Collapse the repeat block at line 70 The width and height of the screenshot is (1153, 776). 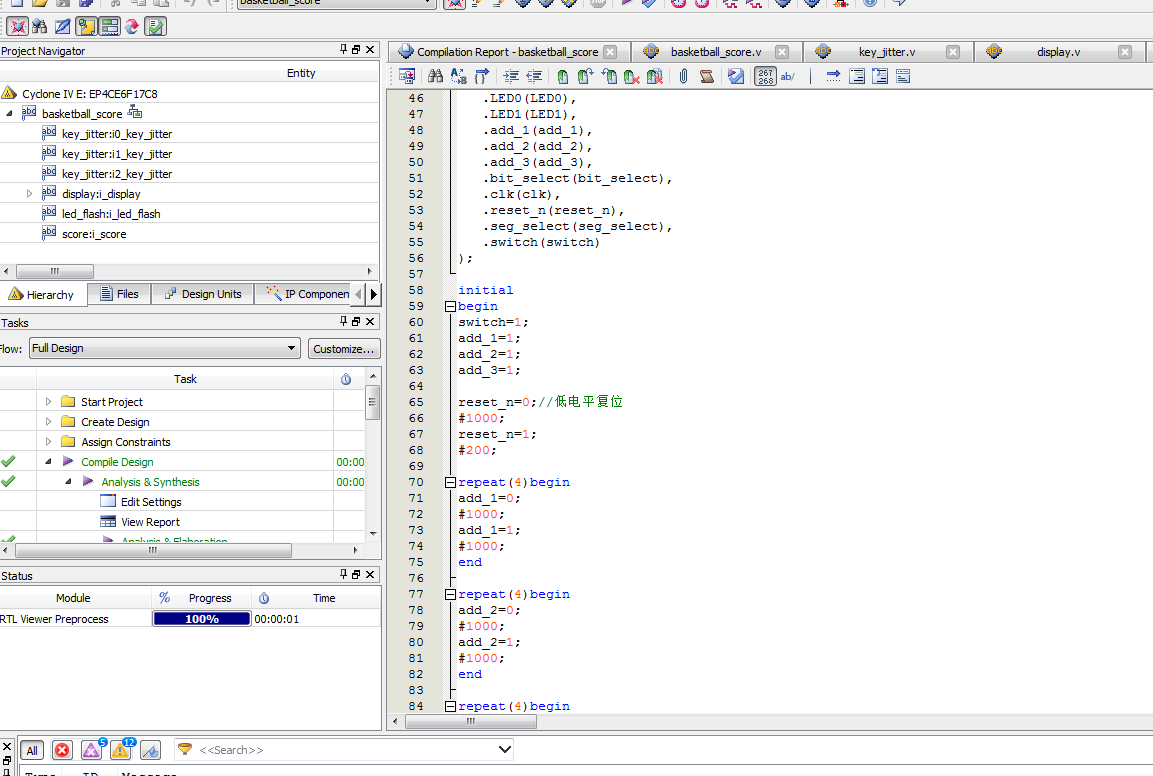[450, 483]
